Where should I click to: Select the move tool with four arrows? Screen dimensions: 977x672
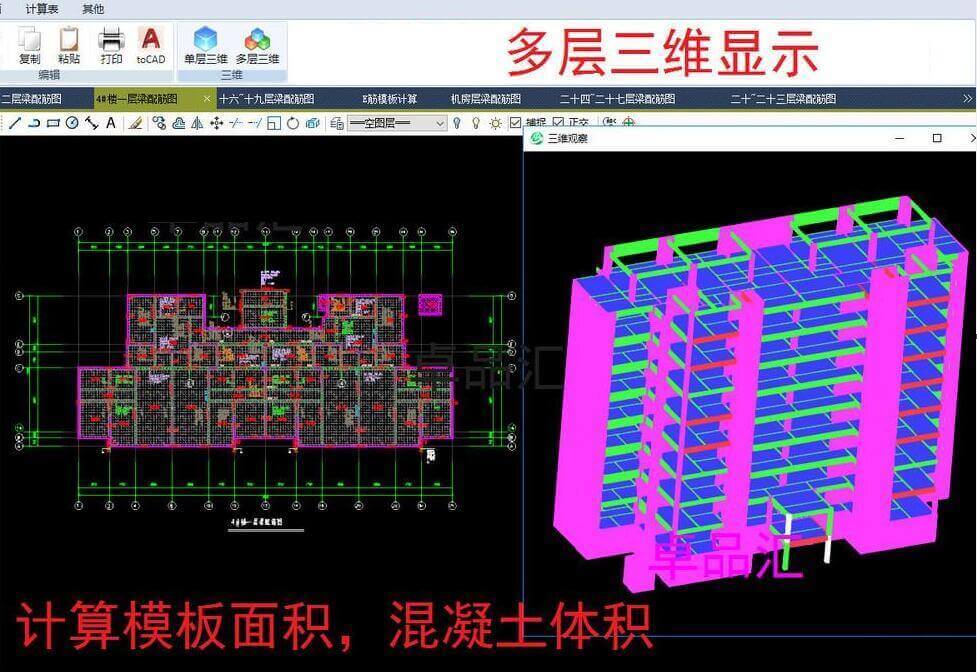pos(216,123)
